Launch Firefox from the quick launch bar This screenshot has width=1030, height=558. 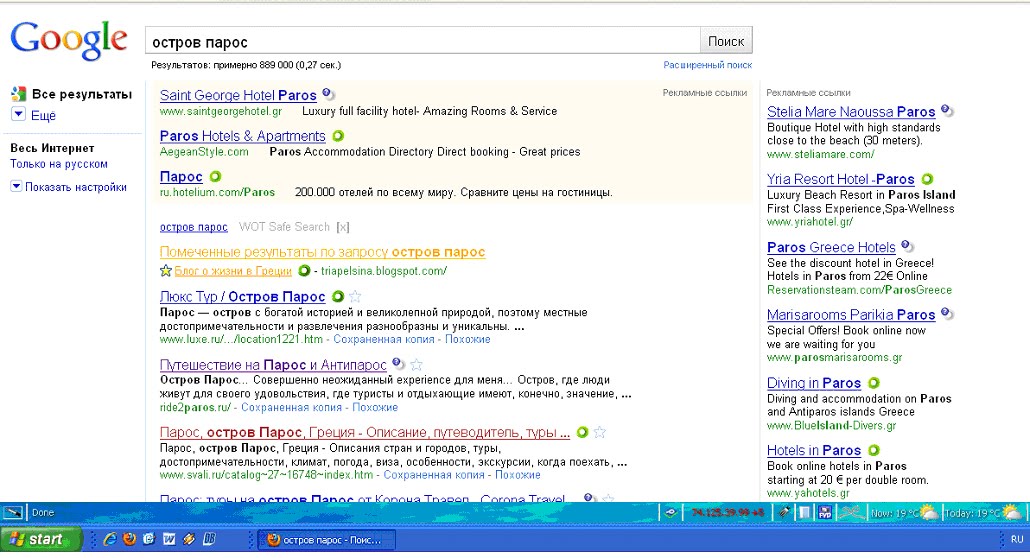tap(129, 539)
